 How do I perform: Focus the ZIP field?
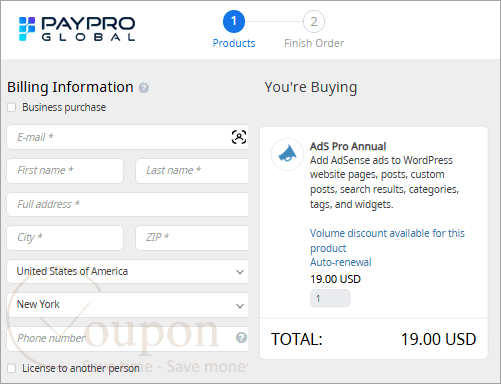pyautogui.click(x=192, y=238)
